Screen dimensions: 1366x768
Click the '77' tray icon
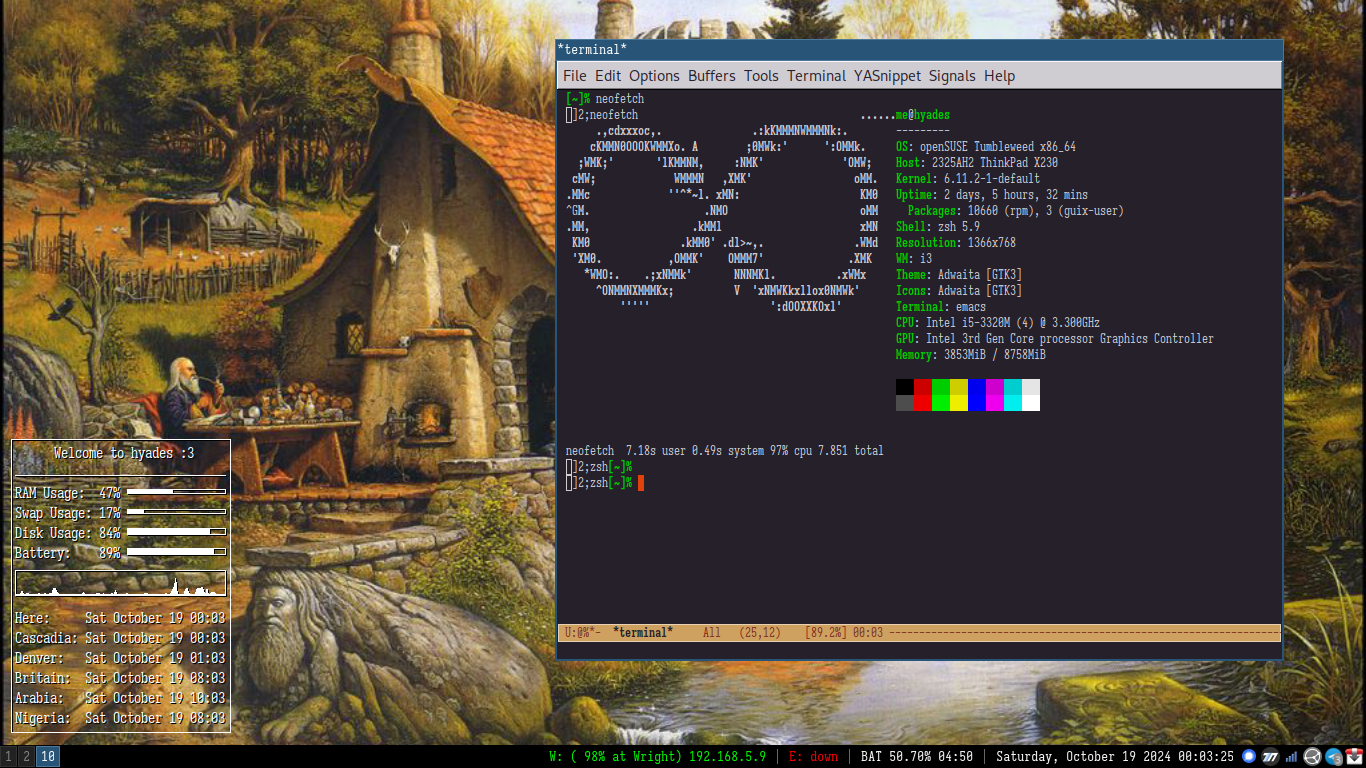tap(1270, 757)
